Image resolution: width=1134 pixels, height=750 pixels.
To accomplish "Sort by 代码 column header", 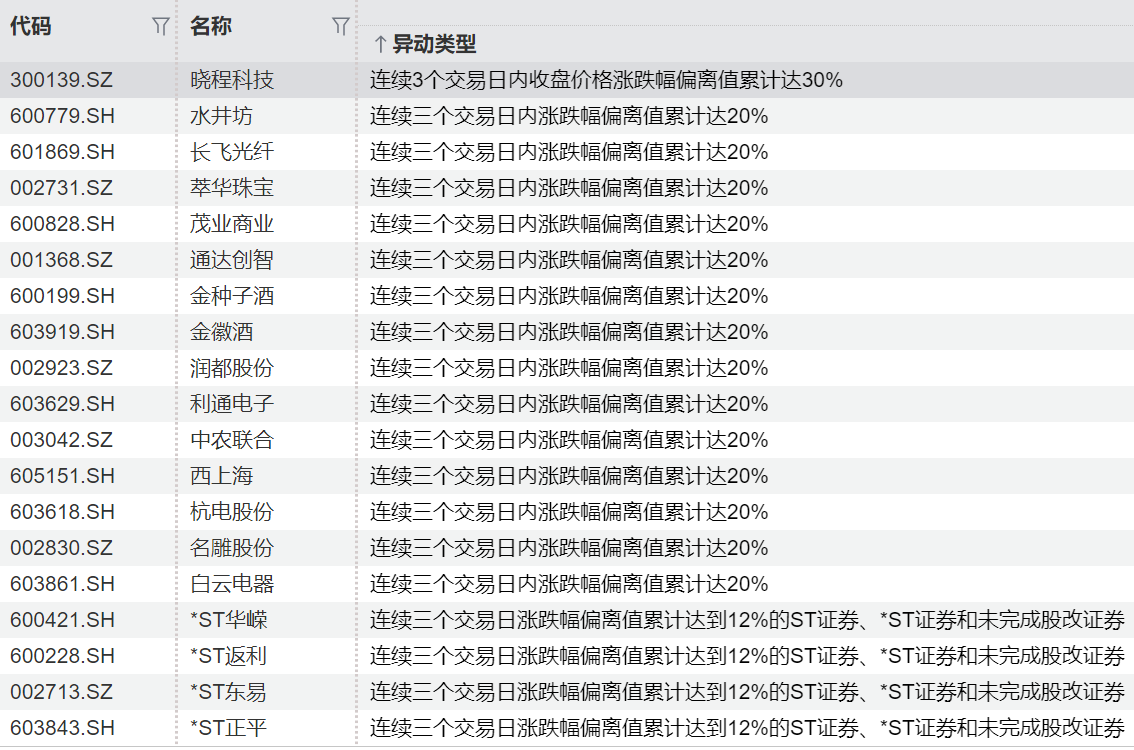I will [31, 27].
